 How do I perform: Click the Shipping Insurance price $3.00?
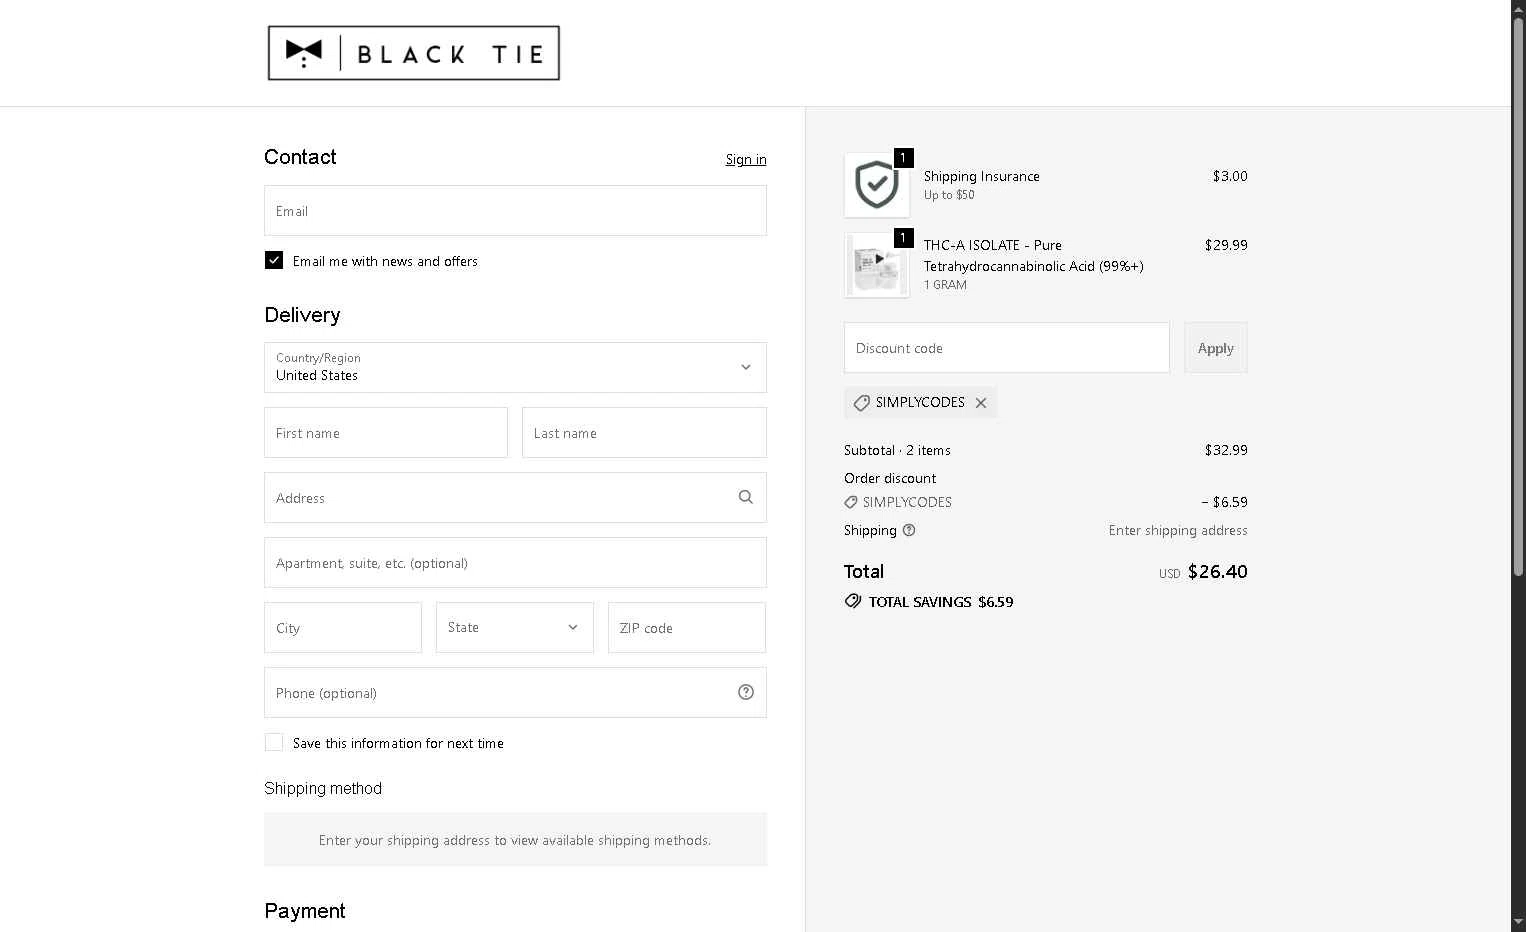pyautogui.click(x=1230, y=176)
